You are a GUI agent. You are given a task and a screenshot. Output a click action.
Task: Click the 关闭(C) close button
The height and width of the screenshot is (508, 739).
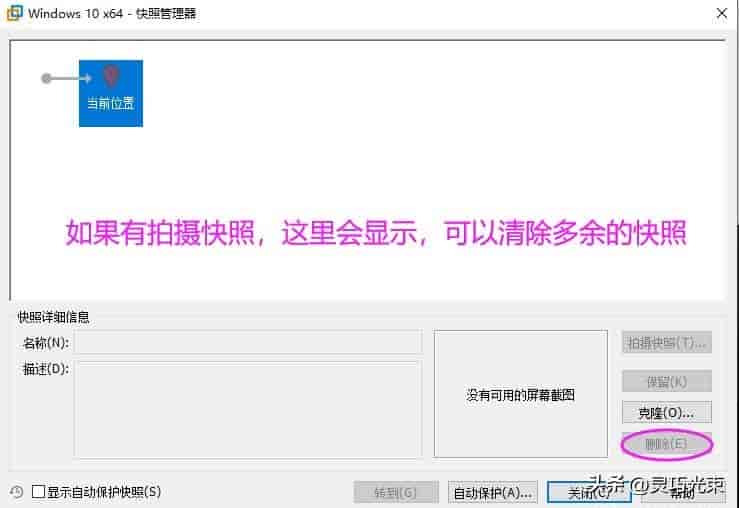(589, 492)
